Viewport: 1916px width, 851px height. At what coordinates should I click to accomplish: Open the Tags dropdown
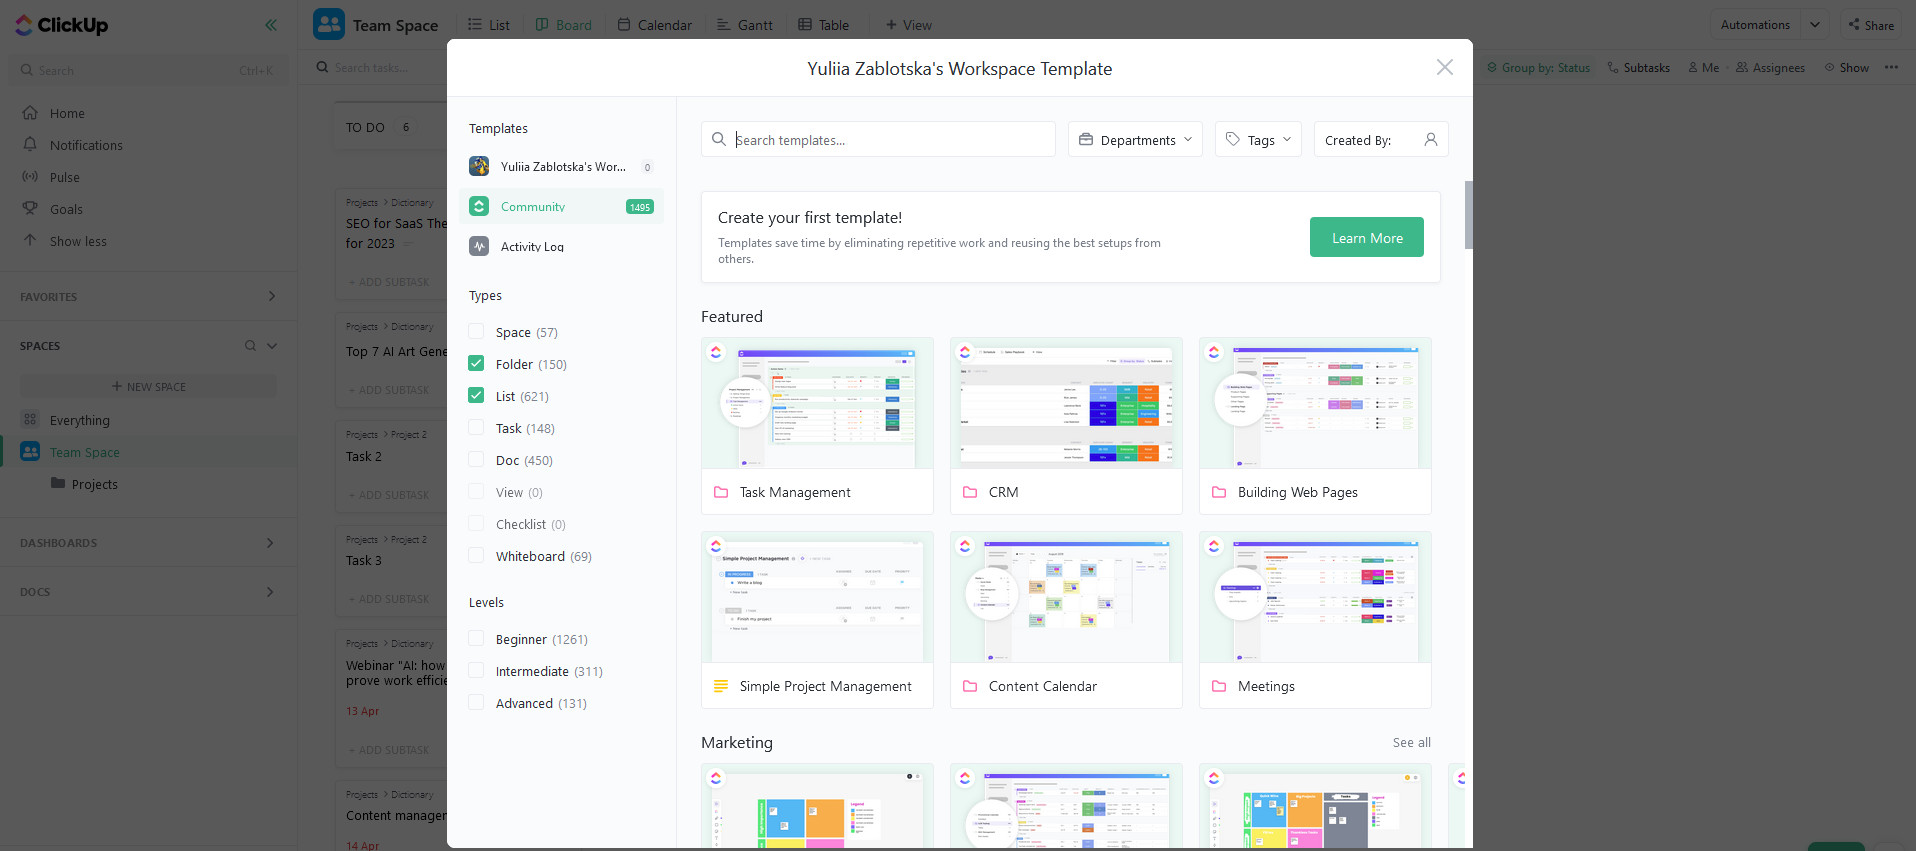(1258, 139)
